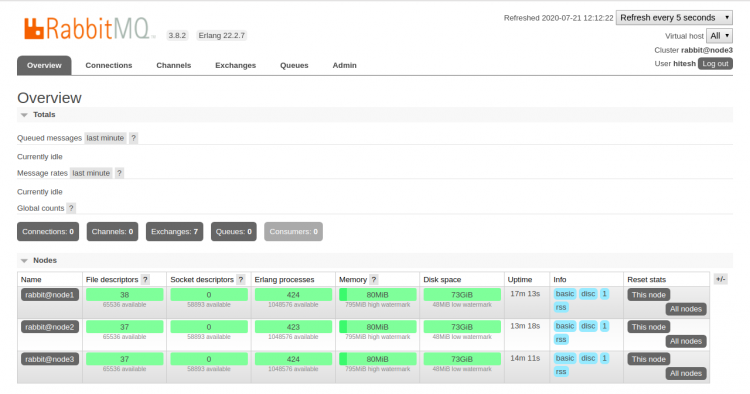Viewport: 750px width, 394px height.
Task: Toggle column options with +/- button
Action: (720, 279)
